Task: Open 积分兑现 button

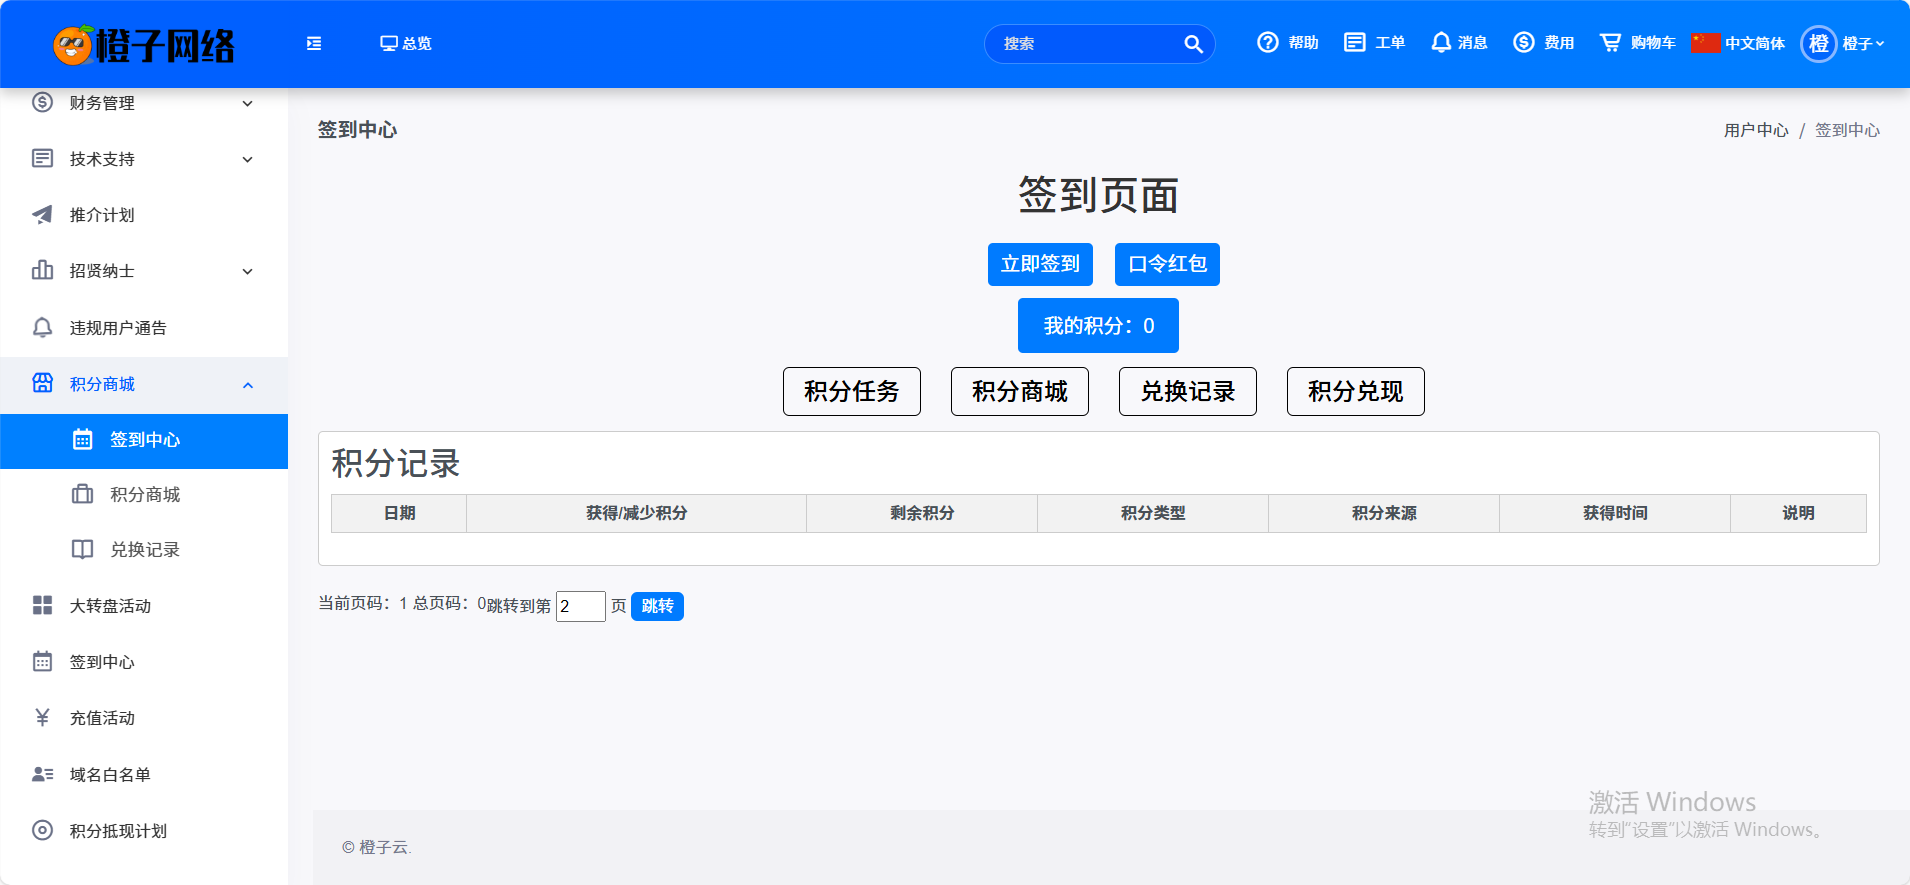Action: tap(1356, 391)
